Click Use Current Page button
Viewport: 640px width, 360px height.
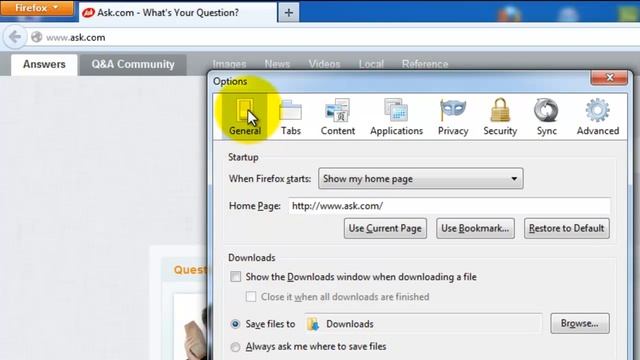coord(385,228)
